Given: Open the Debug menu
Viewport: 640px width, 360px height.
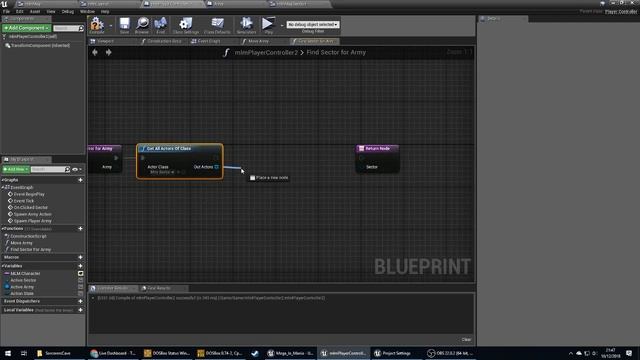Looking at the screenshot, I should pos(68,12).
